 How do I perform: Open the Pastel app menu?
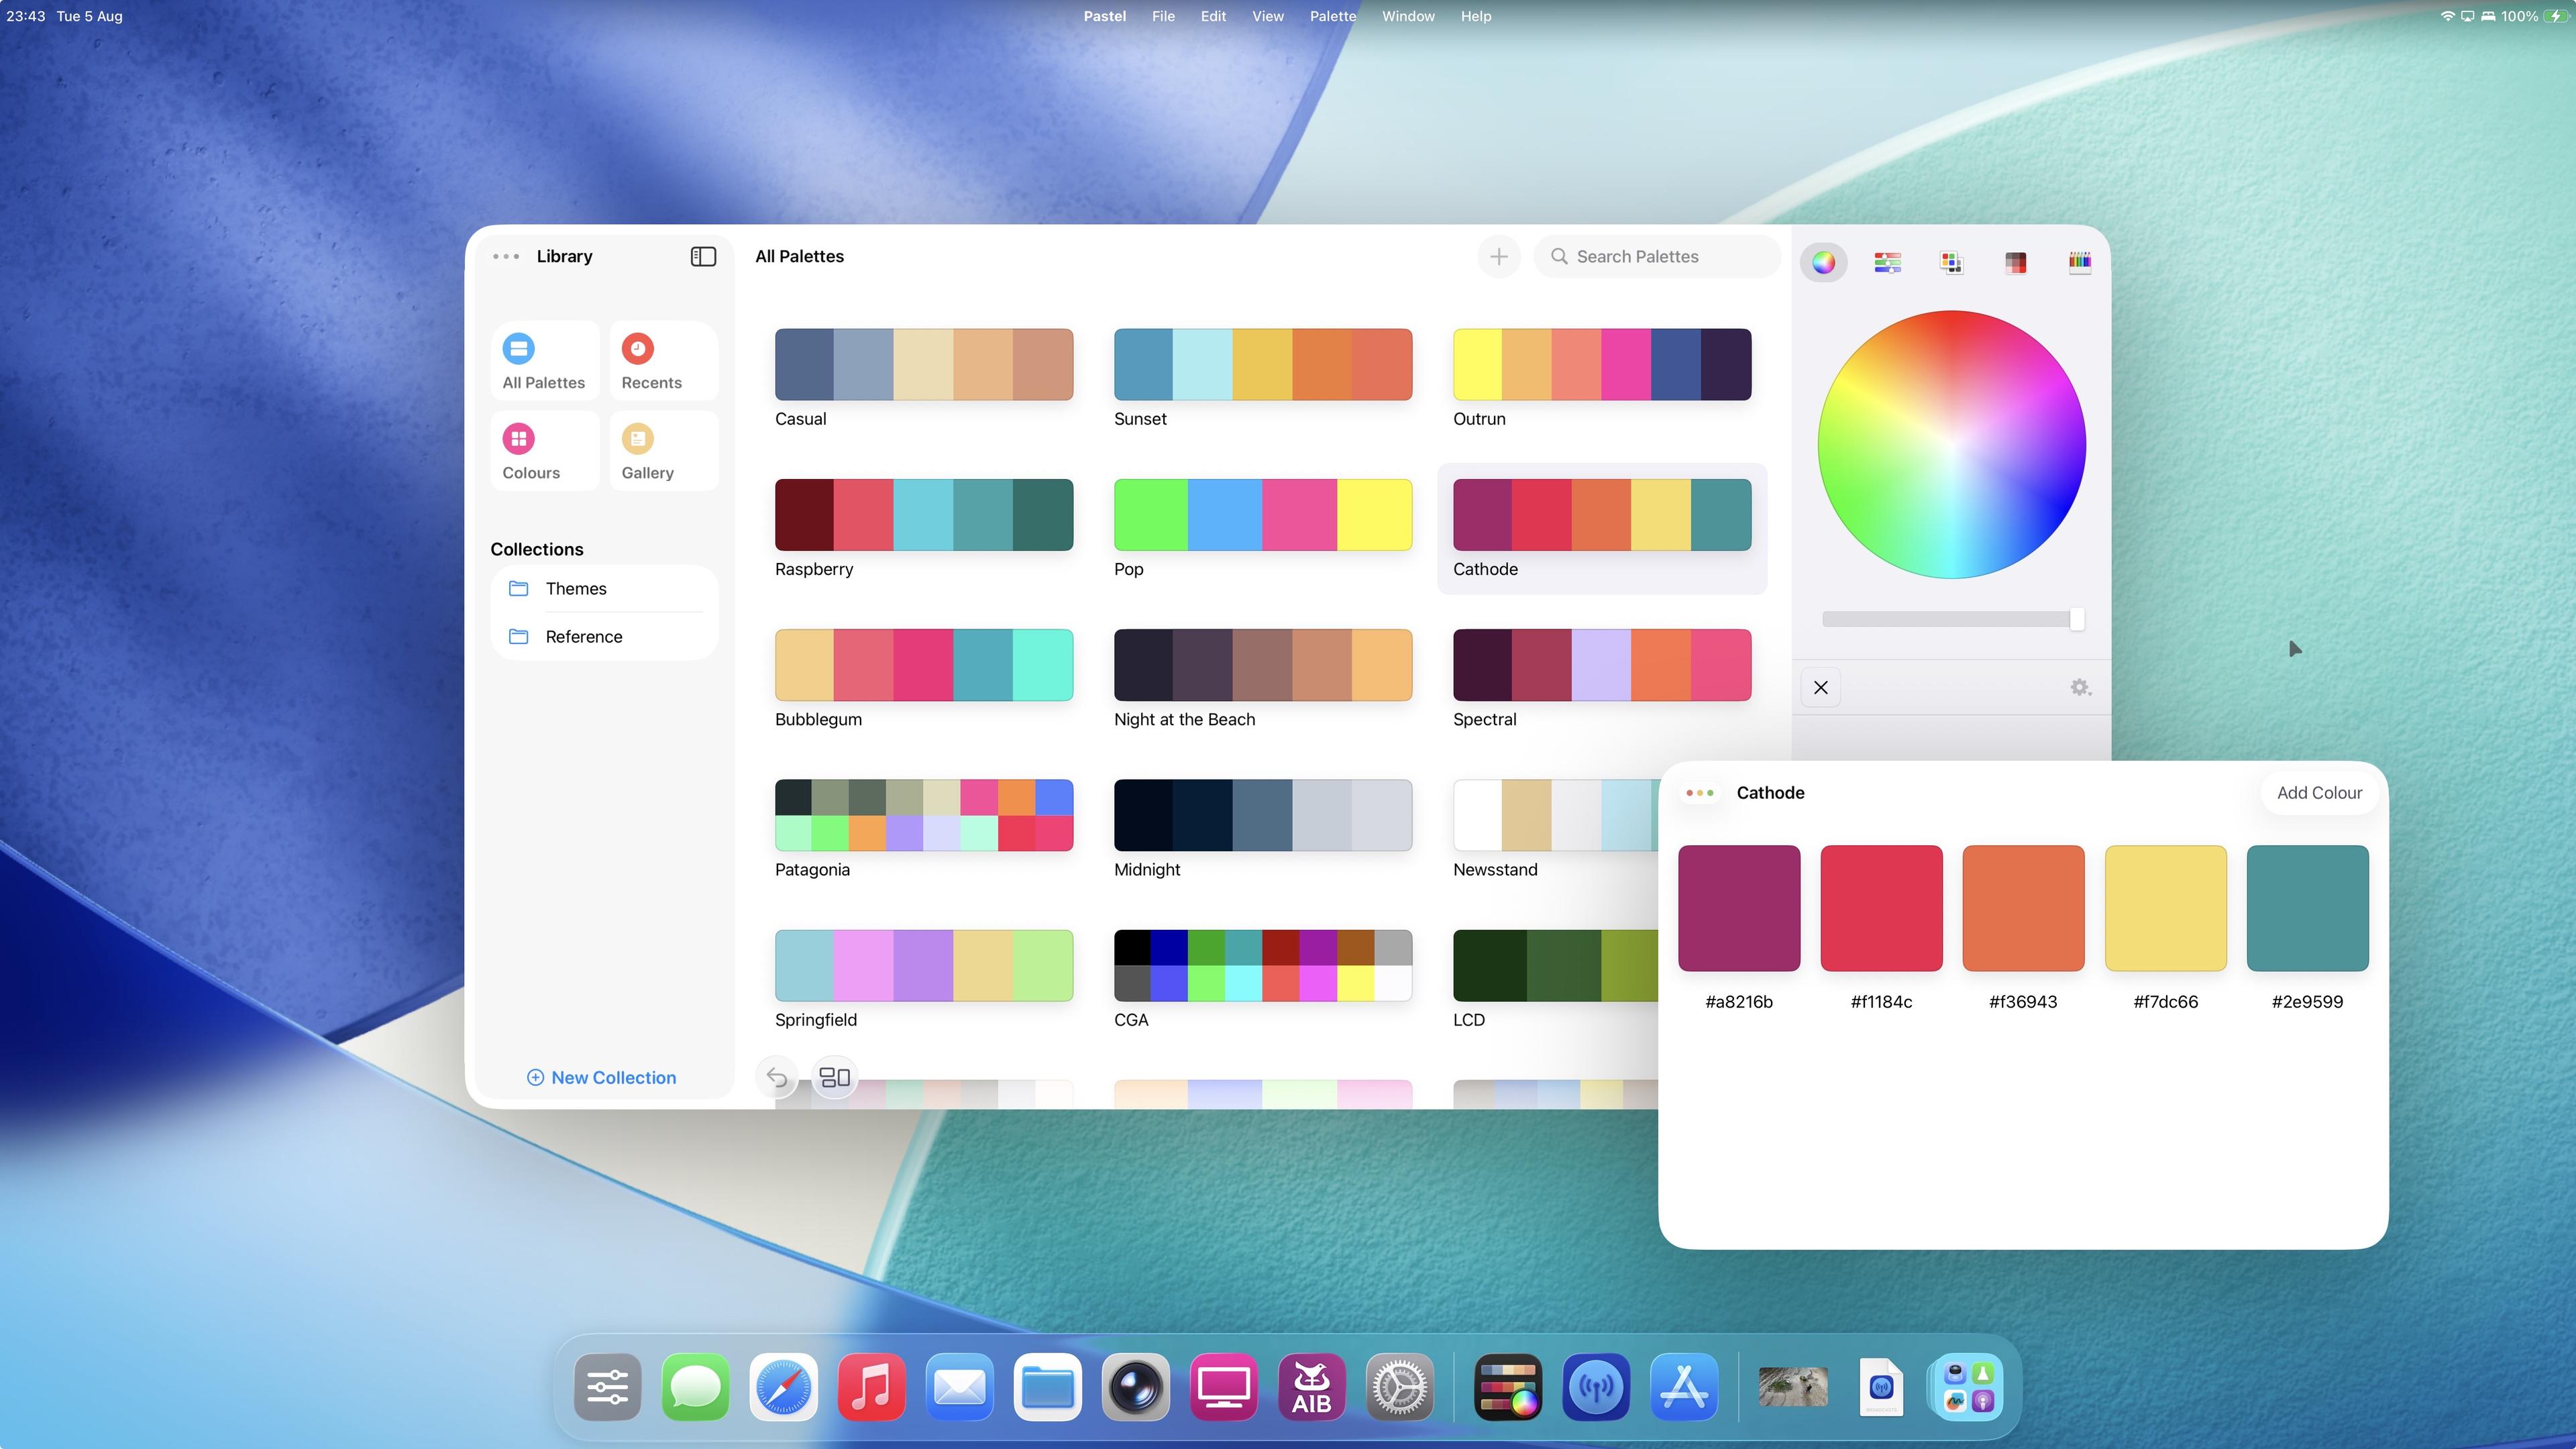pyautogui.click(x=1104, y=16)
